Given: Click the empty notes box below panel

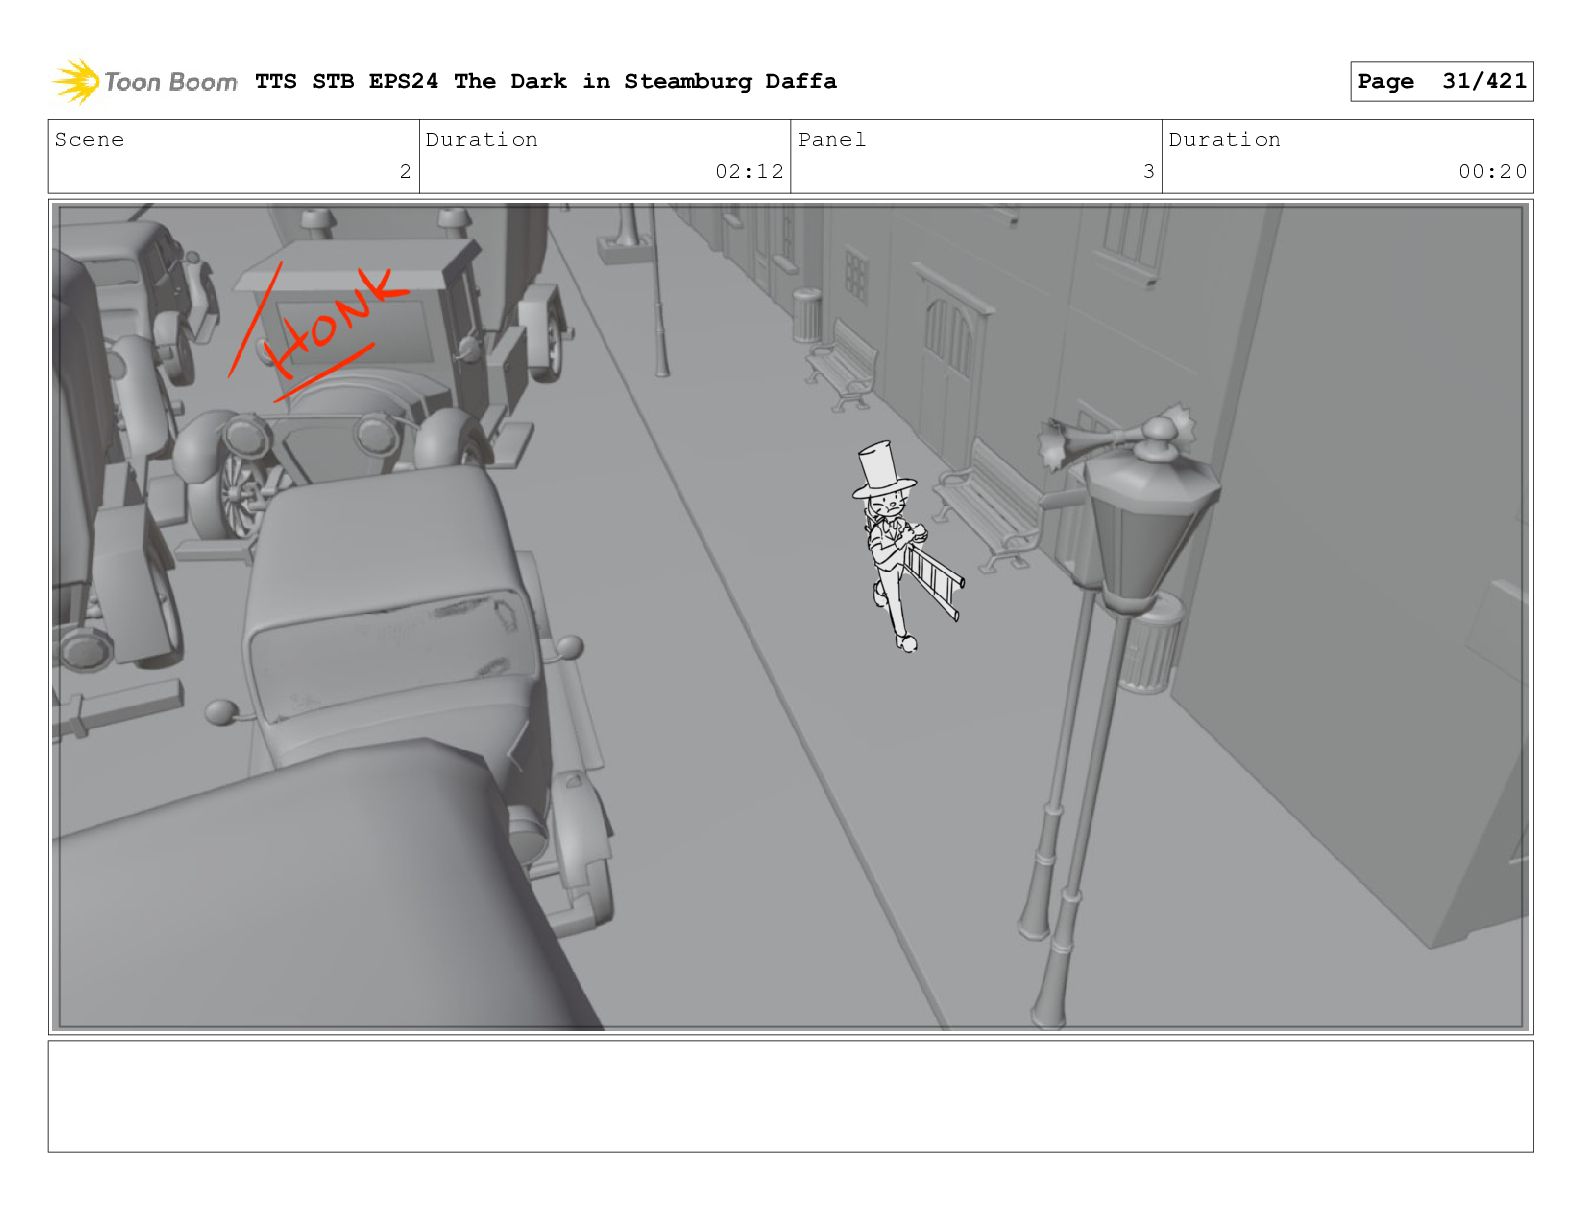Looking at the screenshot, I should click(x=790, y=1096).
